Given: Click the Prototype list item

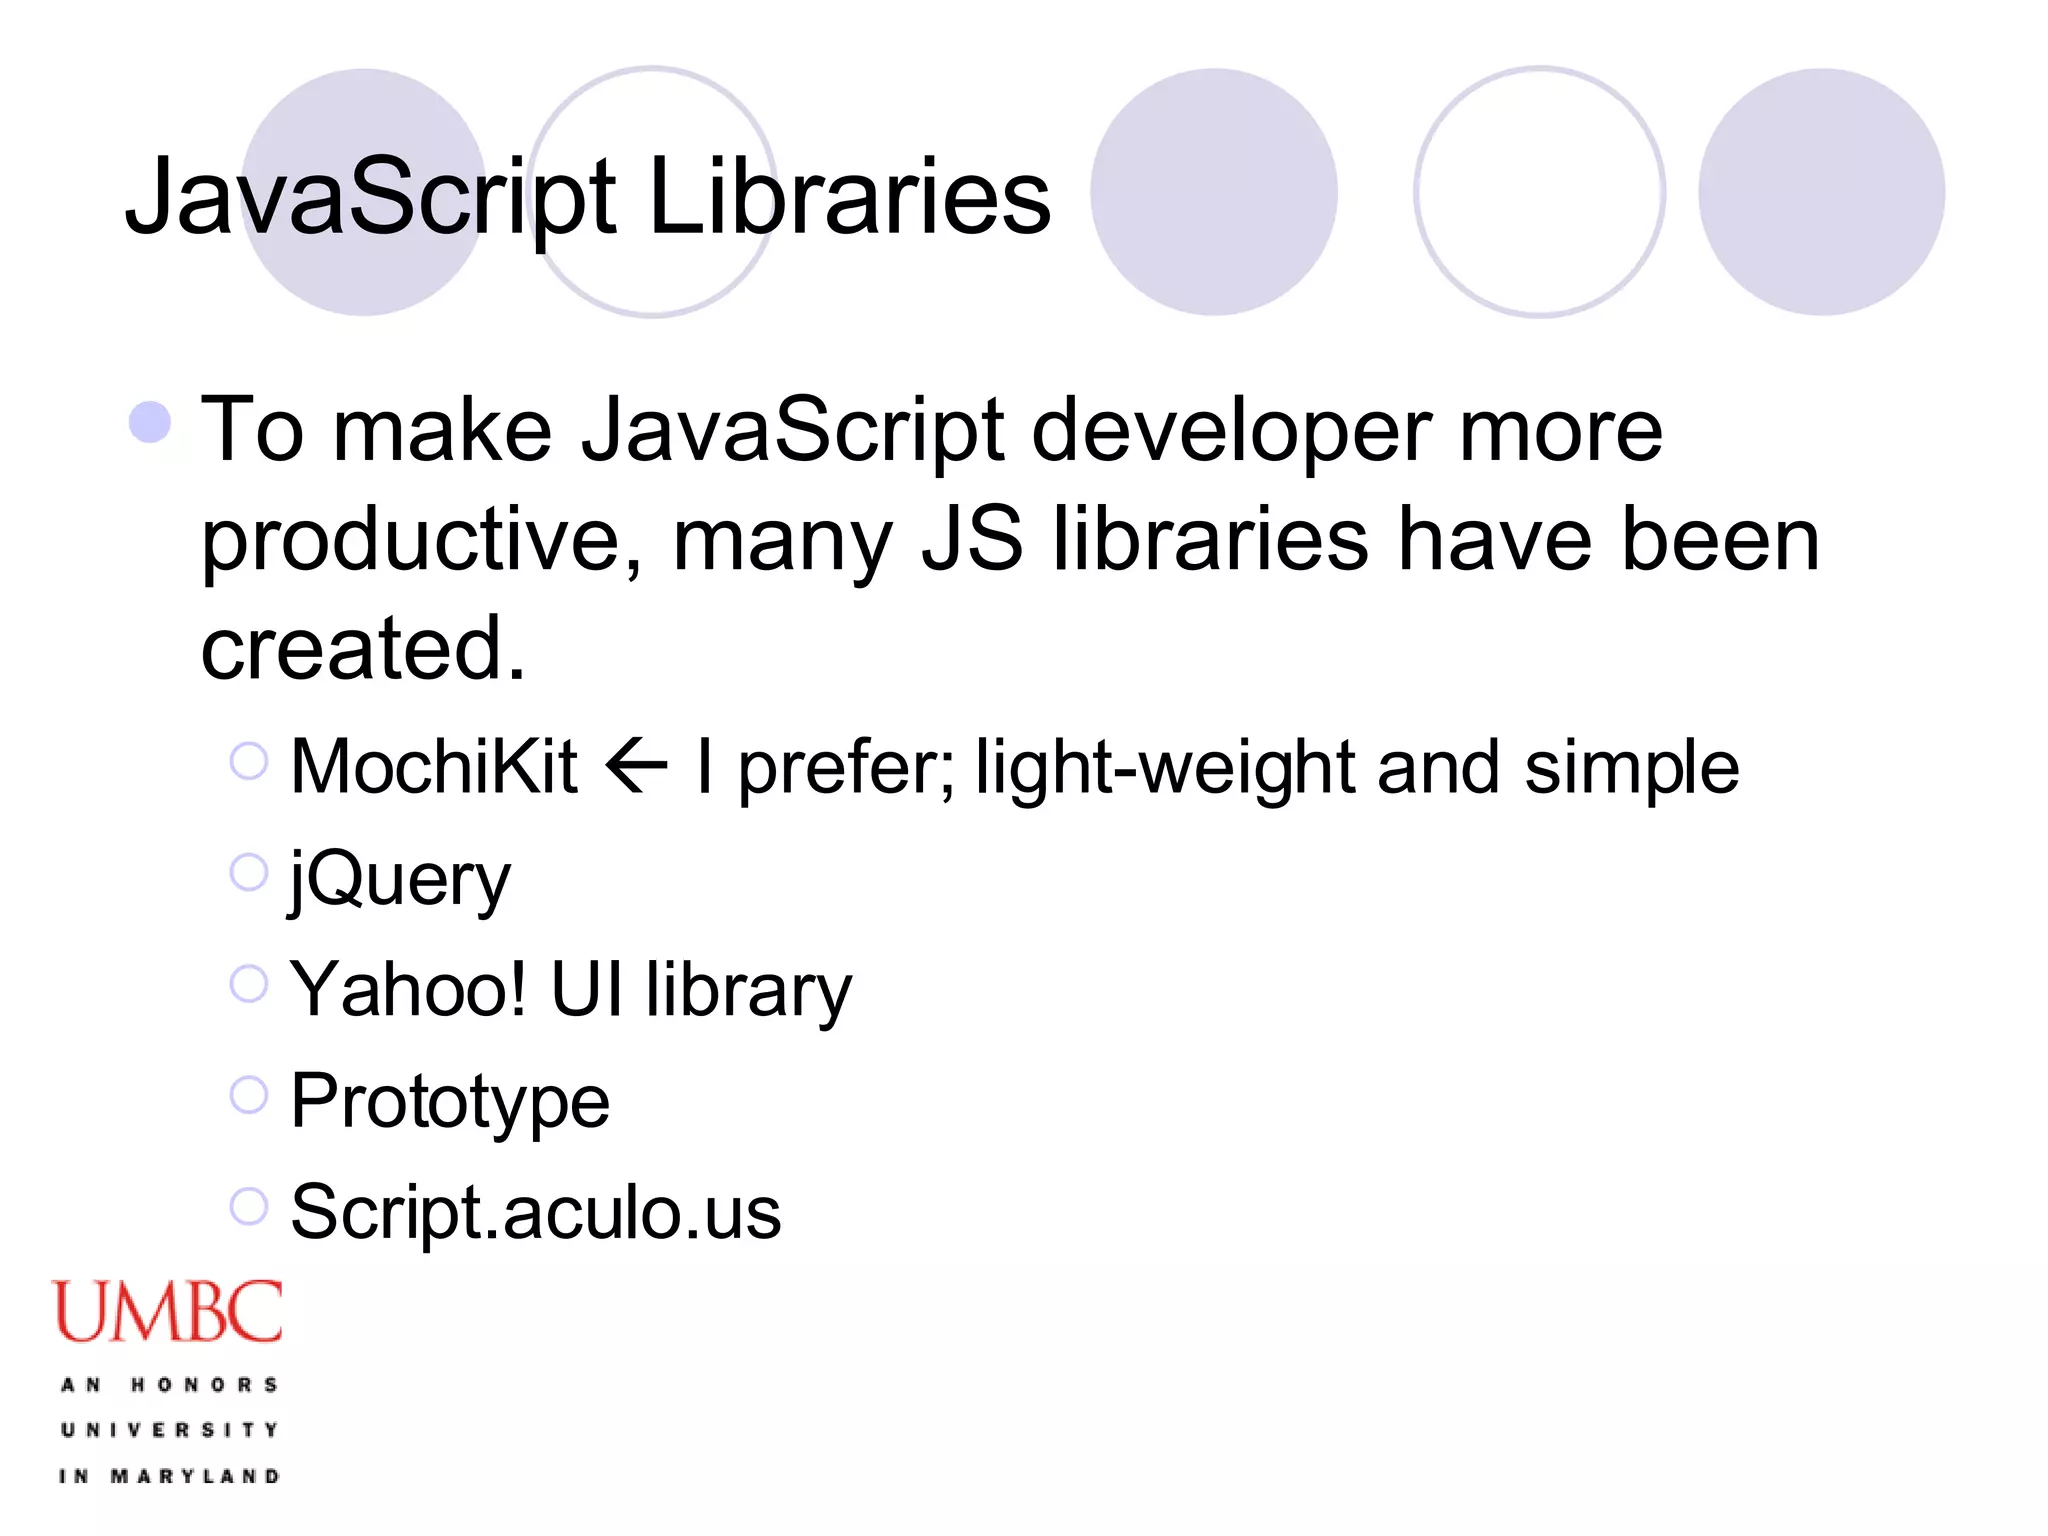Looking at the screenshot, I should 450,1101.
